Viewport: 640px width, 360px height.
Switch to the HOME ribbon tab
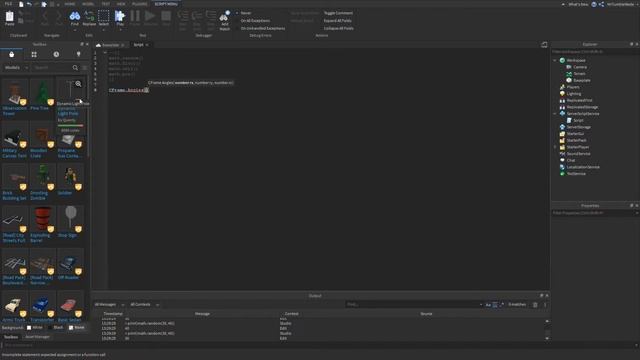tap(69, 4)
